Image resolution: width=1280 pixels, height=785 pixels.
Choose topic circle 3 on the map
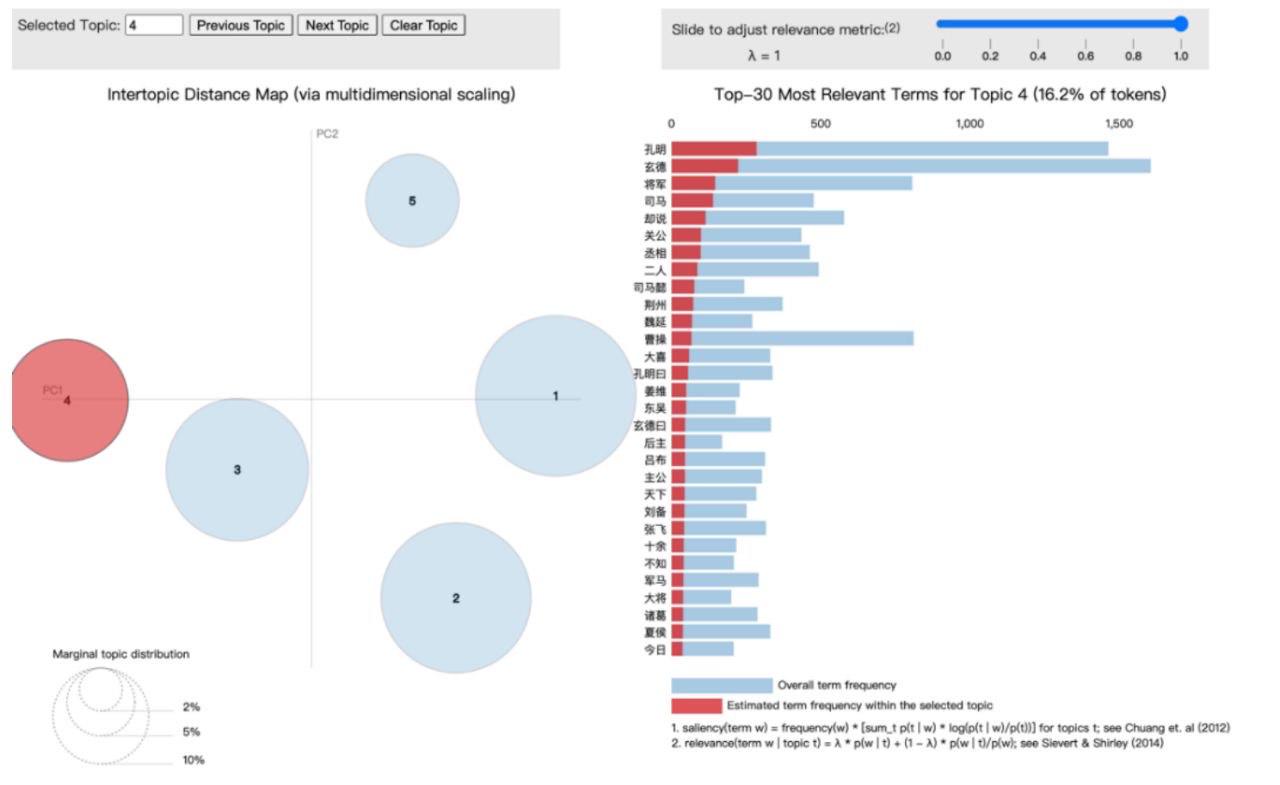point(237,469)
